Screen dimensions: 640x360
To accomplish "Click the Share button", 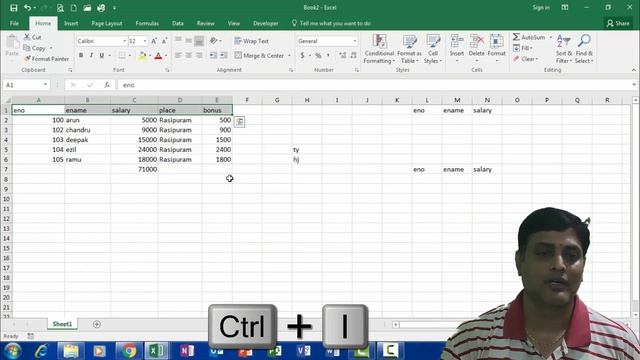I will point(618,23).
